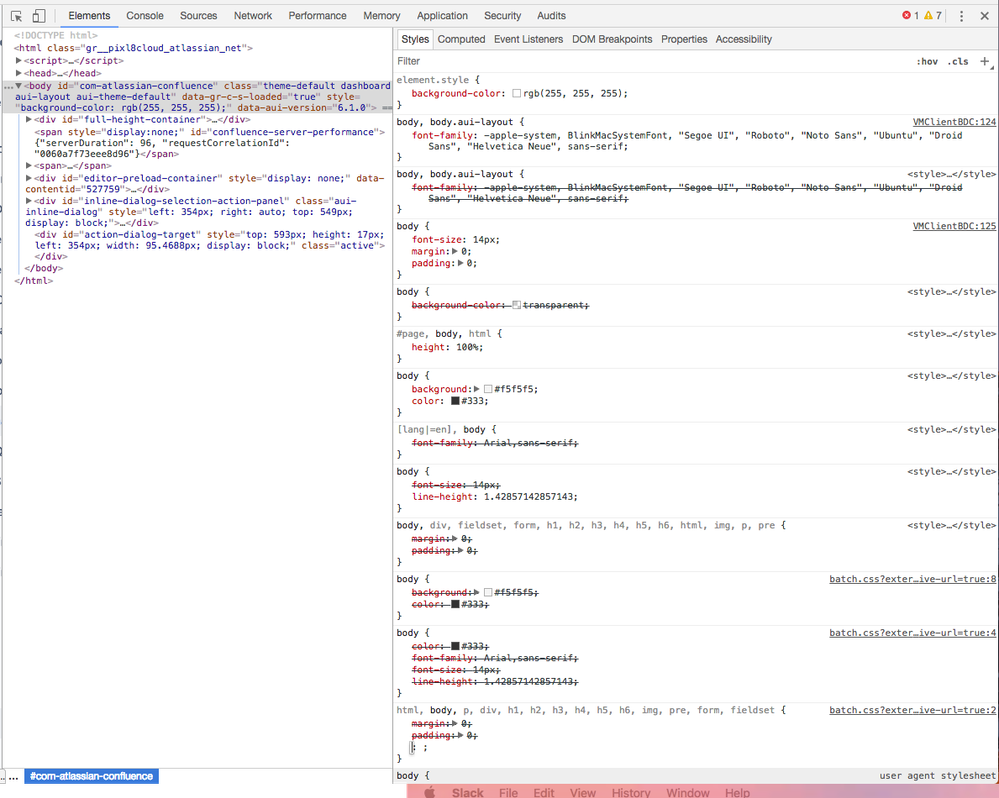Open the VMClientBDC:124 source link
Image resolution: width=999 pixels, height=798 pixels.
click(954, 122)
